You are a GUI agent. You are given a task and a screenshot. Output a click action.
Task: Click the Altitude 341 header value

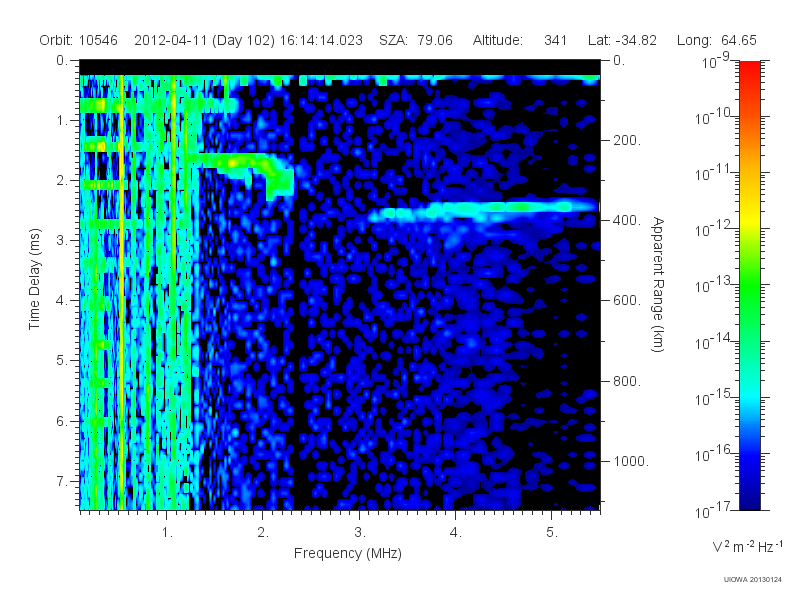(520, 40)
